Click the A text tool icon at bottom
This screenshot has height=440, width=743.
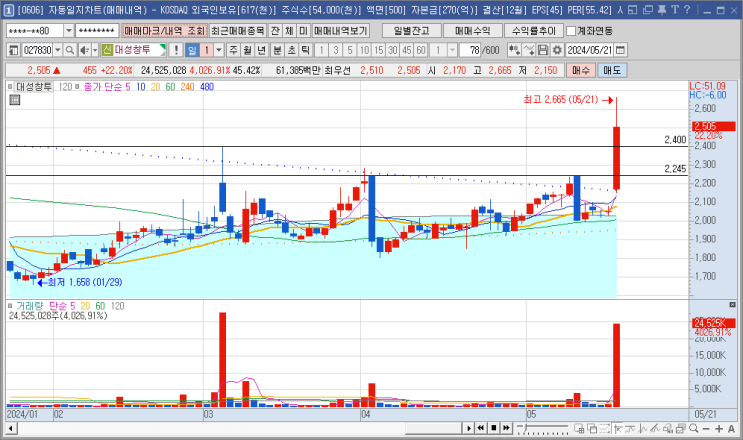tap(732, 429)
